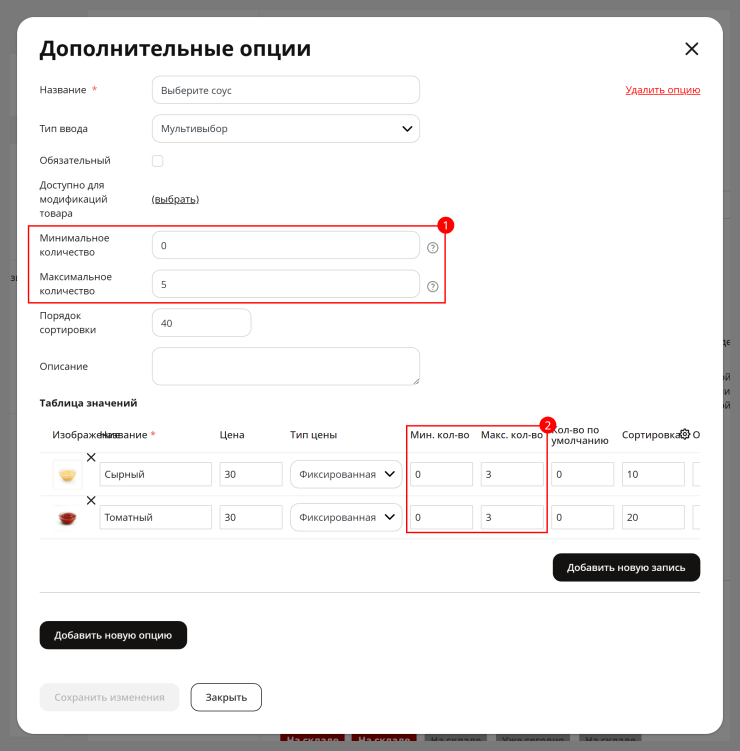Viewport: 740px width, 751px height.
Task: Click Добавить новую запись button
Action: [x=626, y=568]
